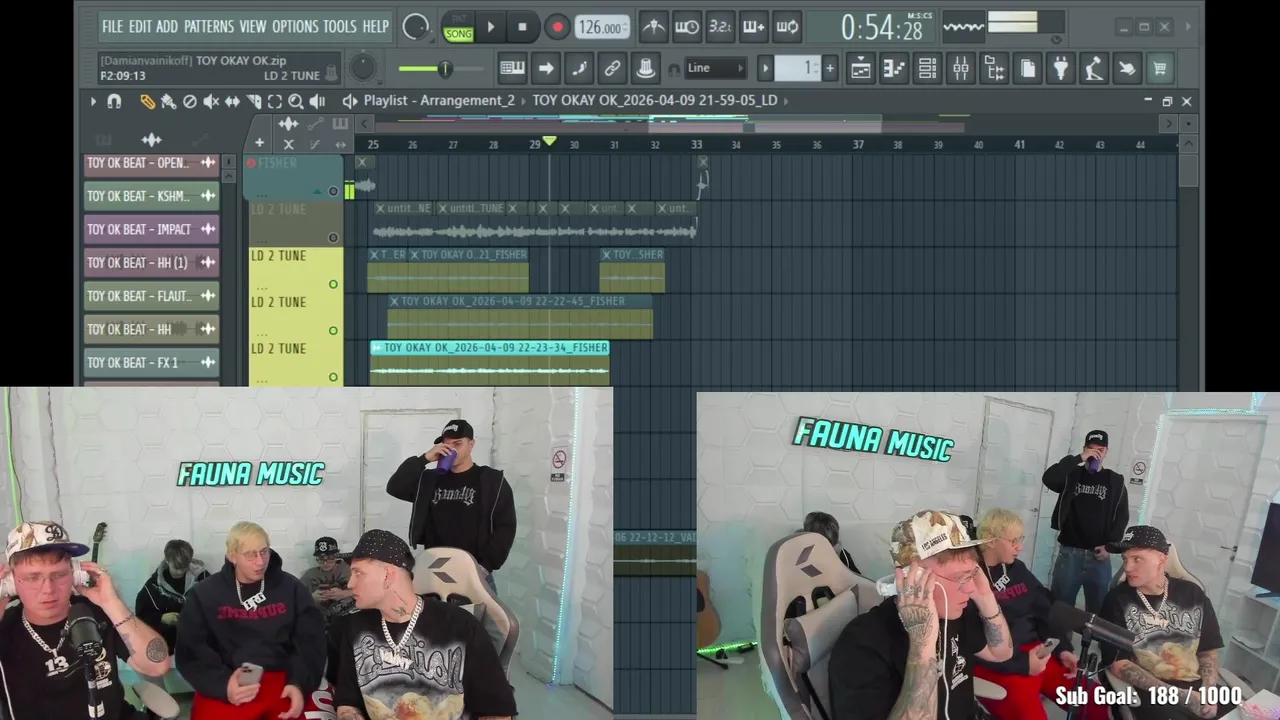Toggle typing keyboard to piano icon
1280x720 pixels.
(513, 68)
